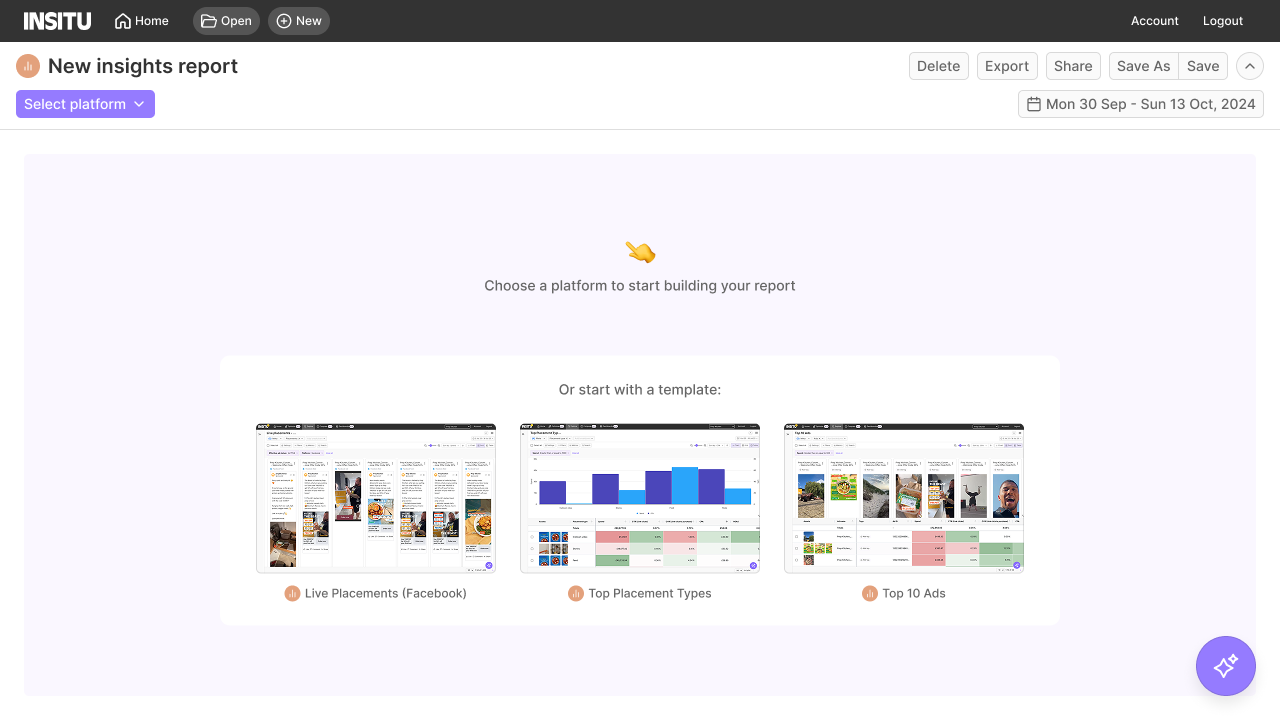Expand the Select platform dropdown

[x=85, y=104]
